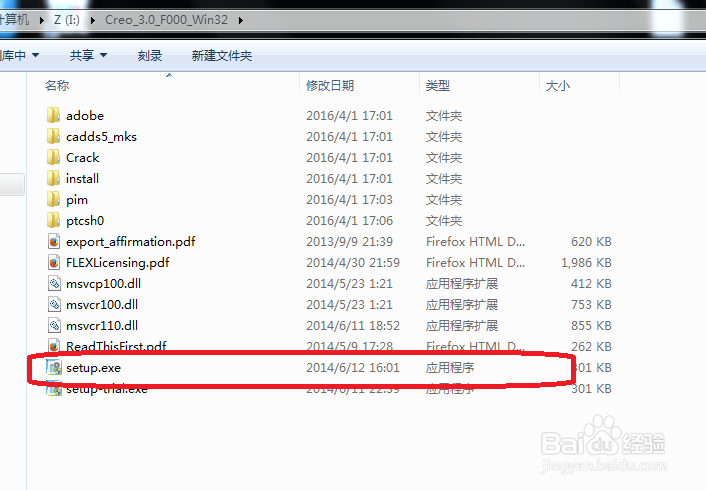This screenshot has width=706, height=490.
Task: Select the ptcsh0 folder icon
Action: [53, 220]
